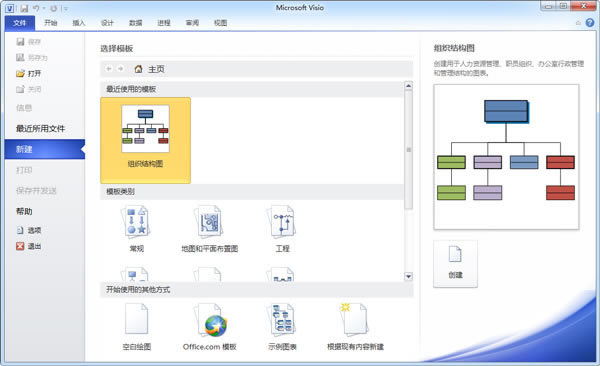Switch to the 视图 ribbon tab

coord(220,23)
